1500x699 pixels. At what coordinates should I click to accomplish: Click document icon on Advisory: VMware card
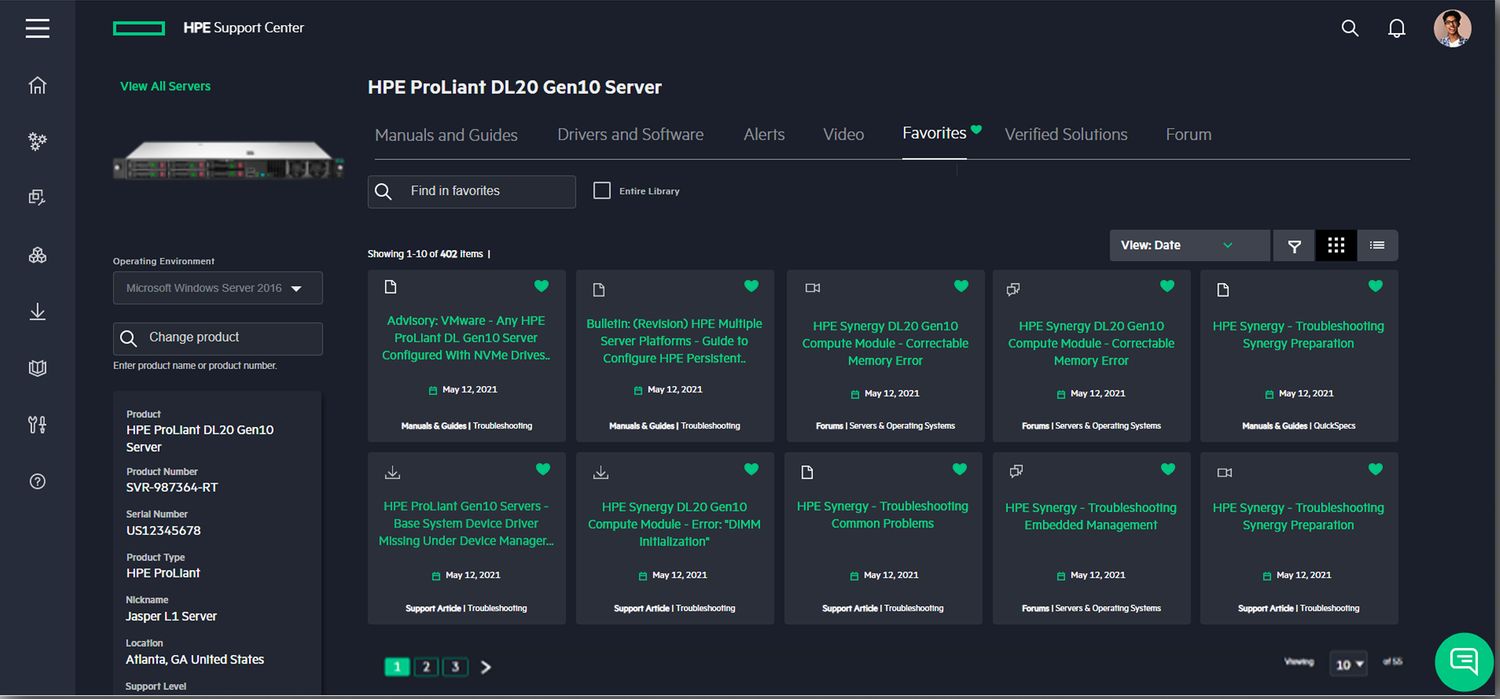(x=391, y=288)
